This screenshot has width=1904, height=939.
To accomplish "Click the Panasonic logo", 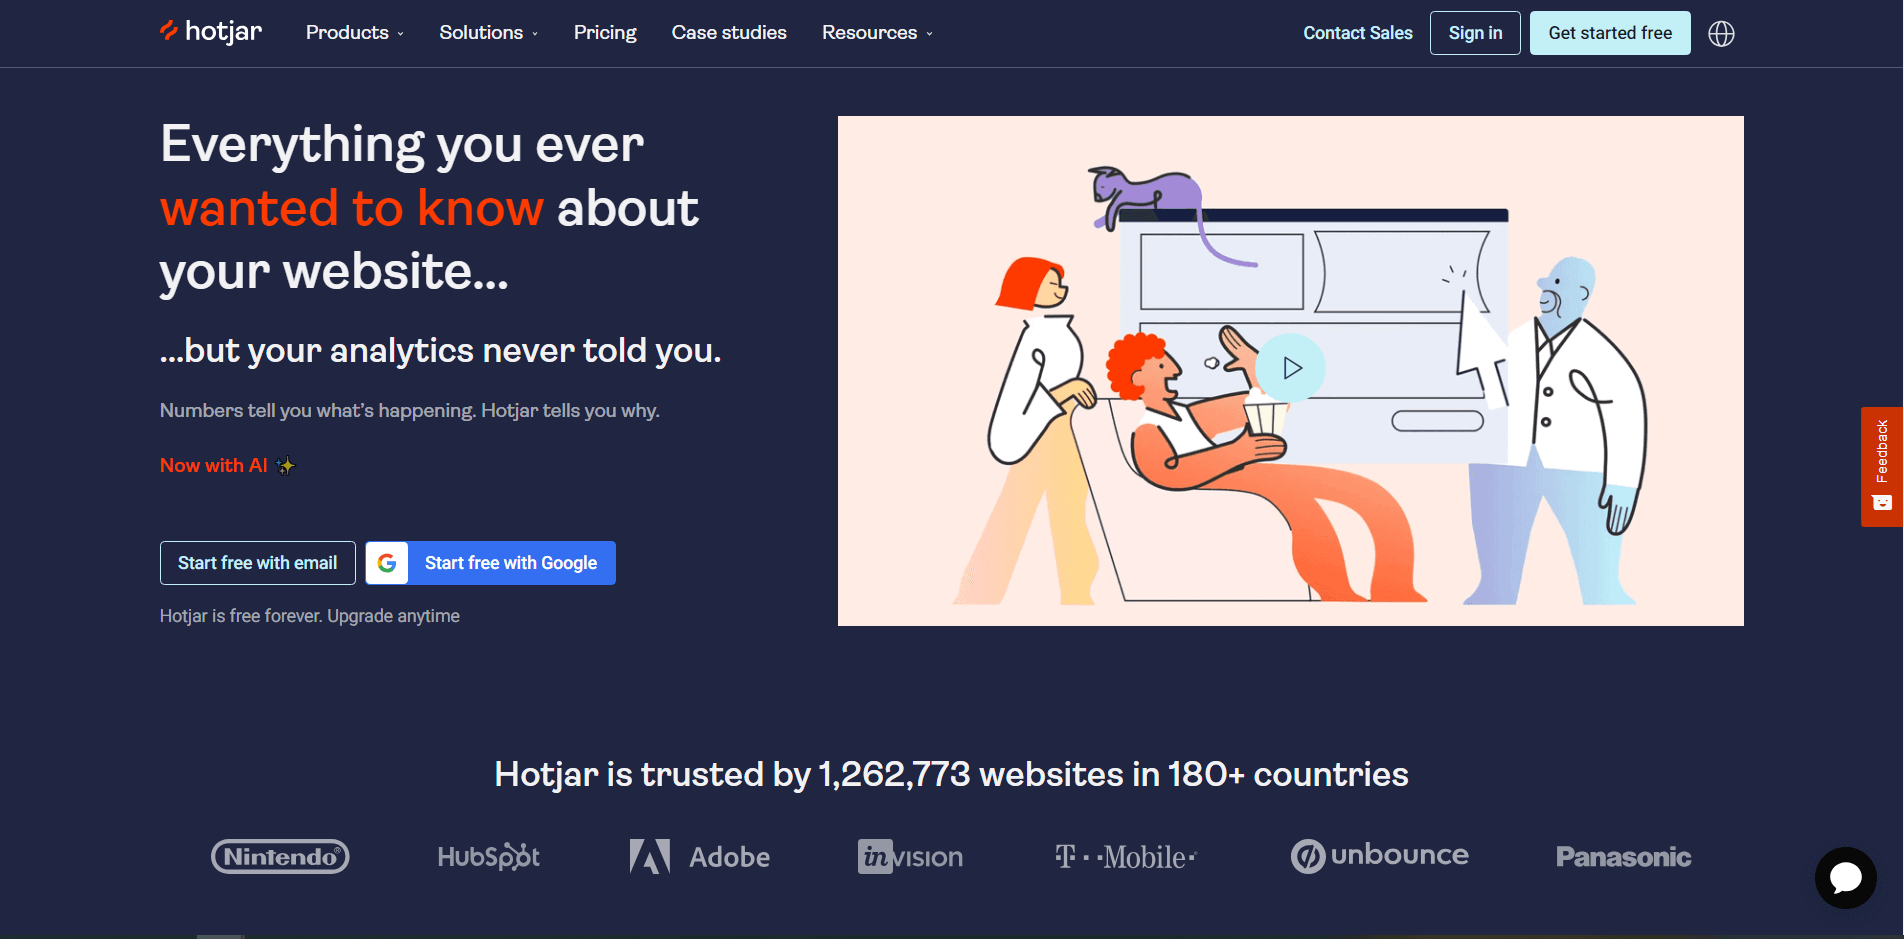I will [x=1623, y=857].
